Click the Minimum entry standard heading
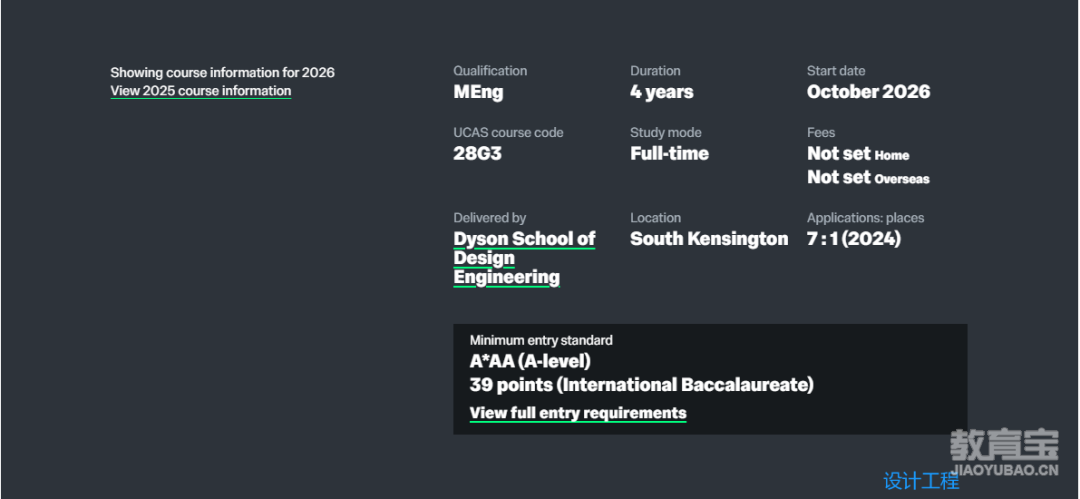 pyautogui.click(x=541, y=340)
